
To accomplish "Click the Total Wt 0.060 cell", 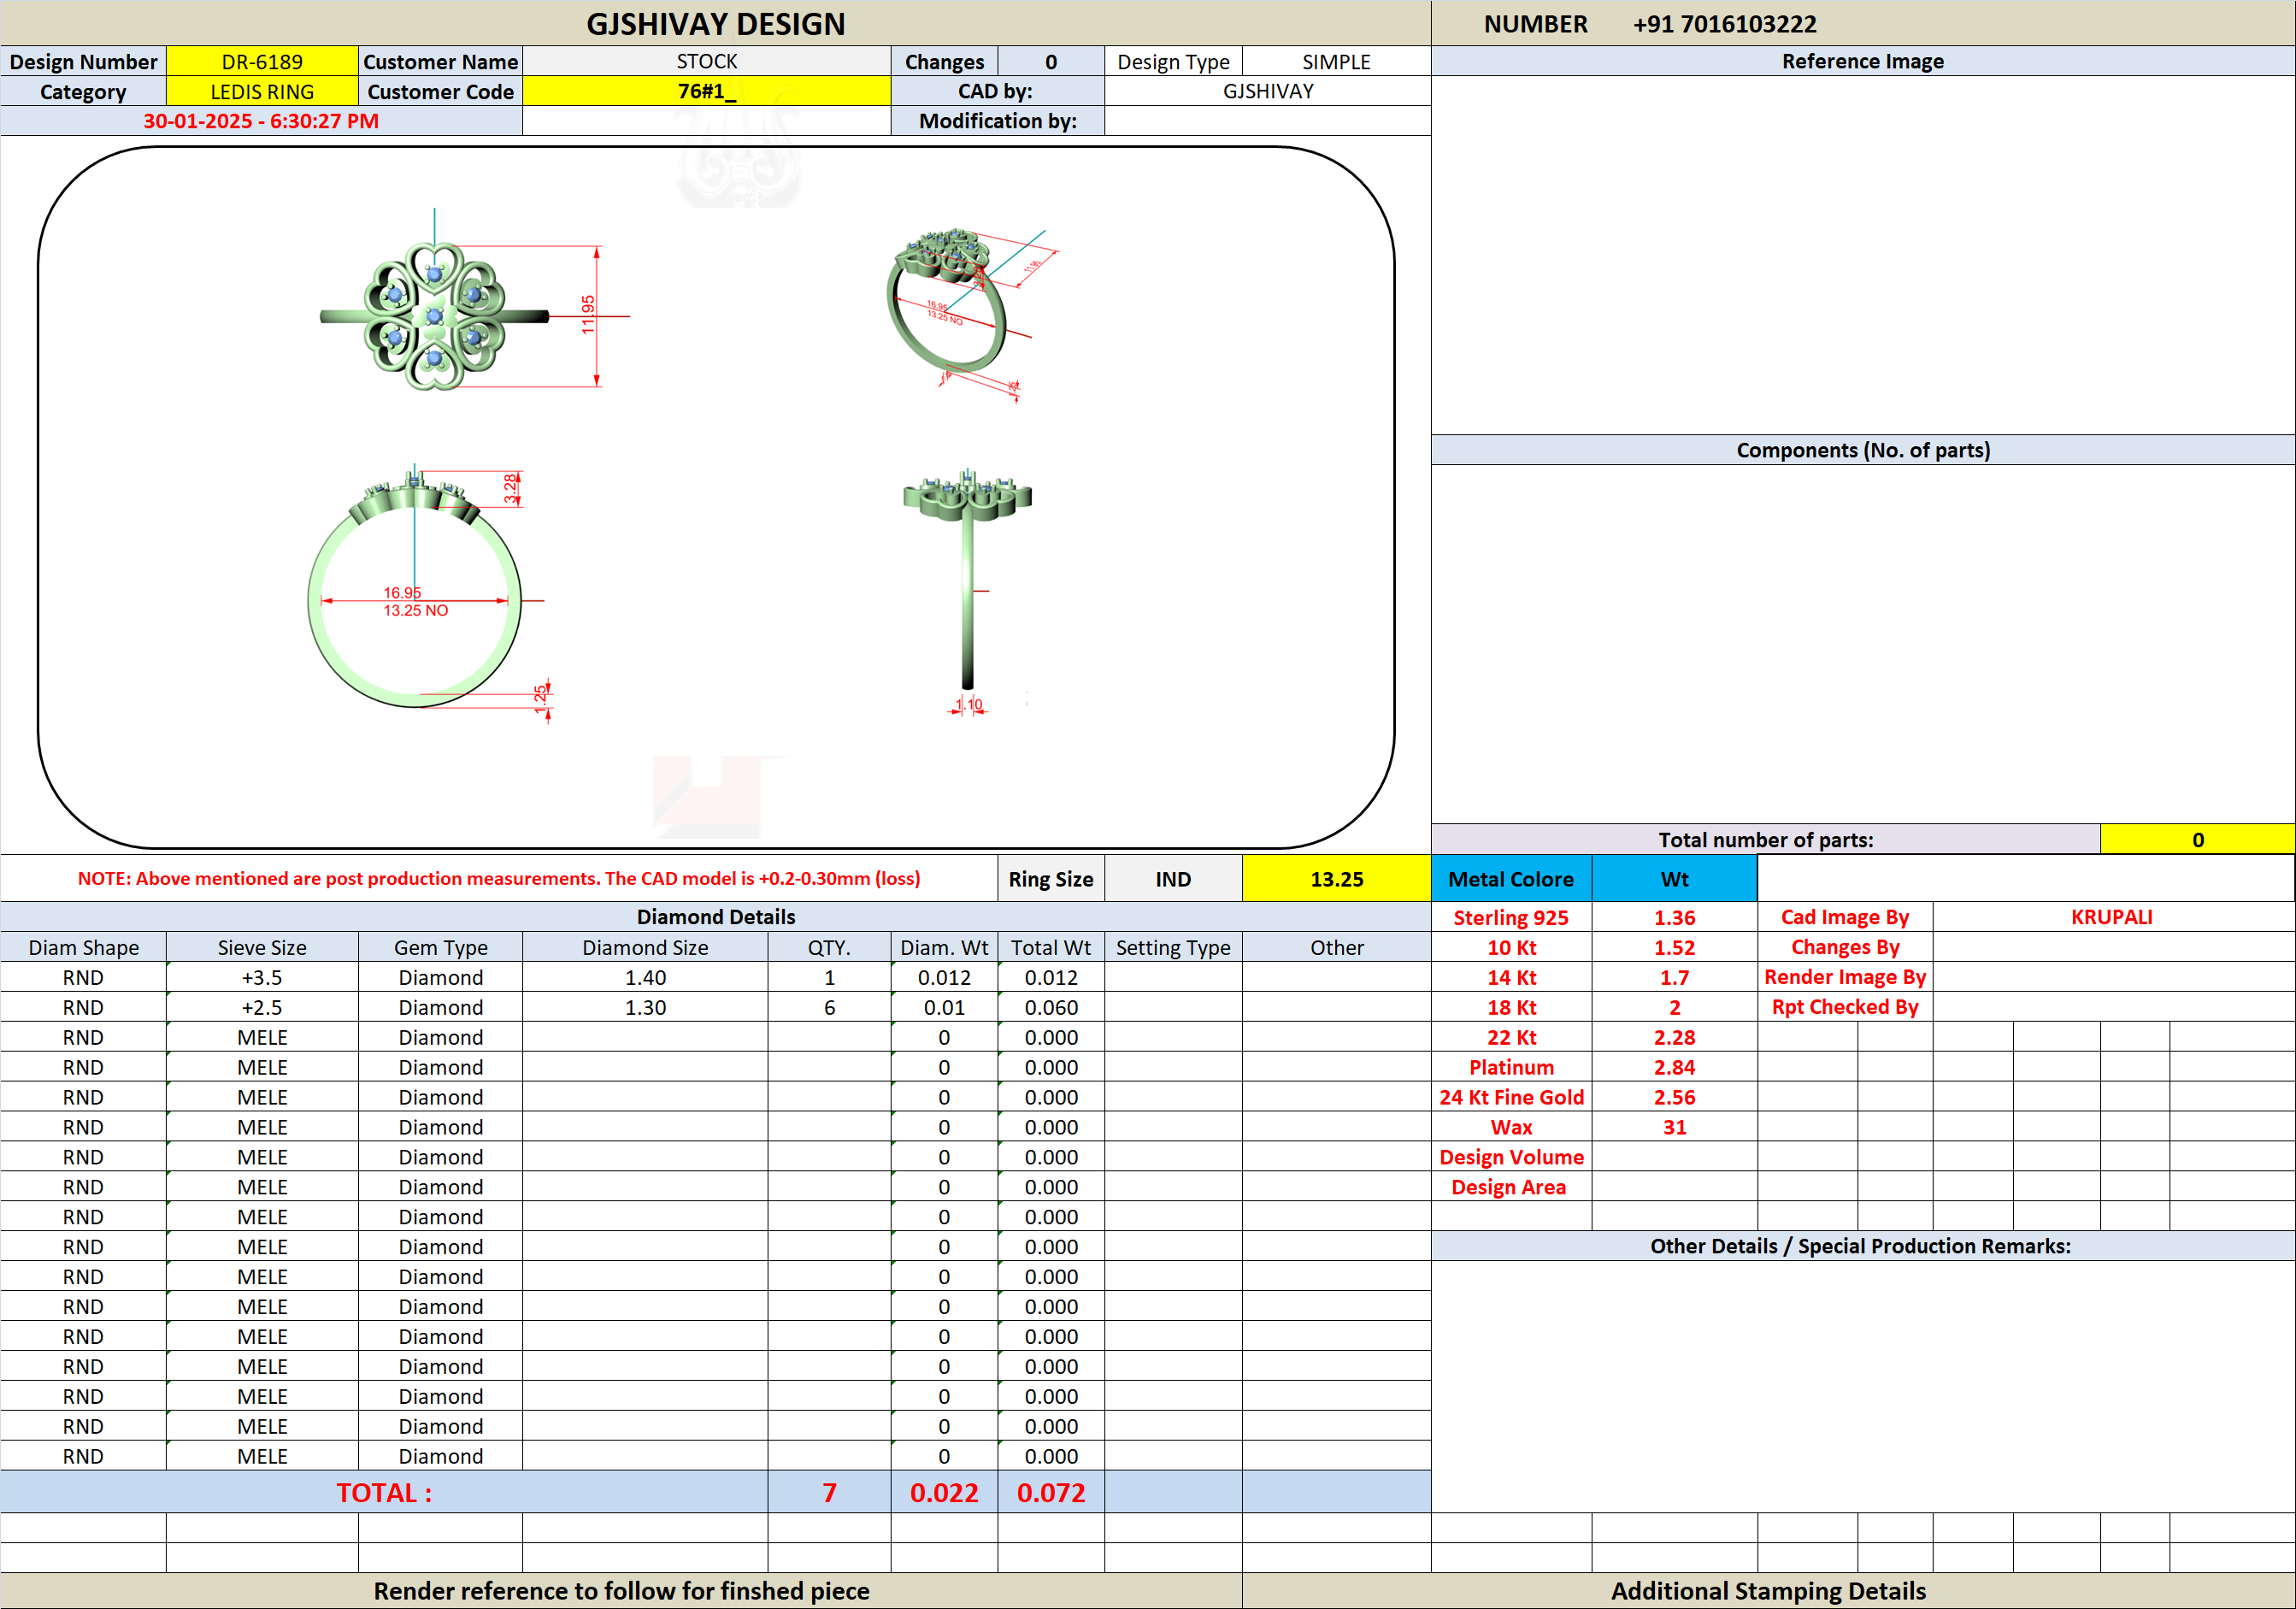I will coord(1051,1007).
